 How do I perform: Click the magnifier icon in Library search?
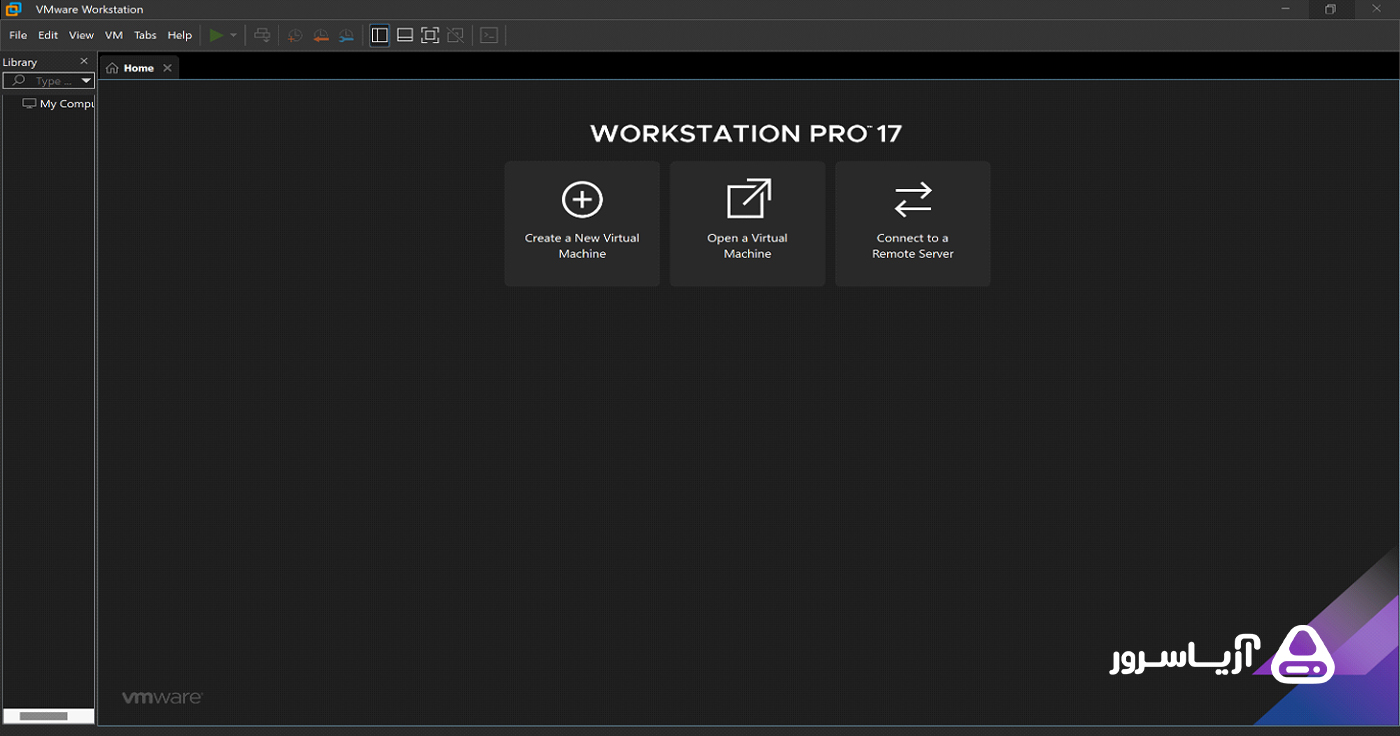(18, 81)
